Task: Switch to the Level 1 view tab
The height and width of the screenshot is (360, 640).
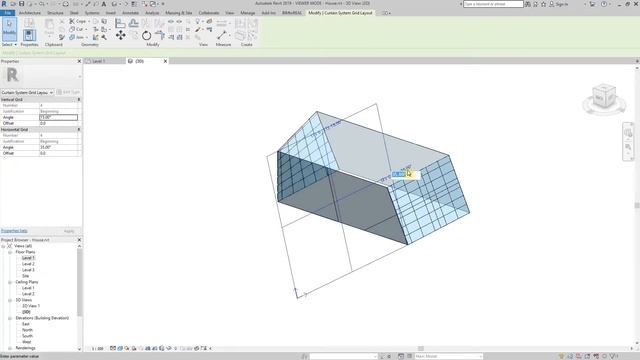Action: (98, 61)
